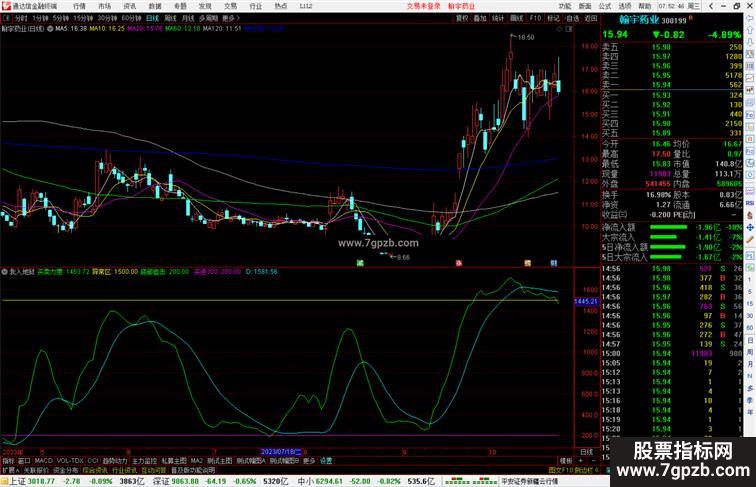This screenshot has height=487, width=756.
Task: Select 日线 daily period
Action: click(x=152, y=18)
